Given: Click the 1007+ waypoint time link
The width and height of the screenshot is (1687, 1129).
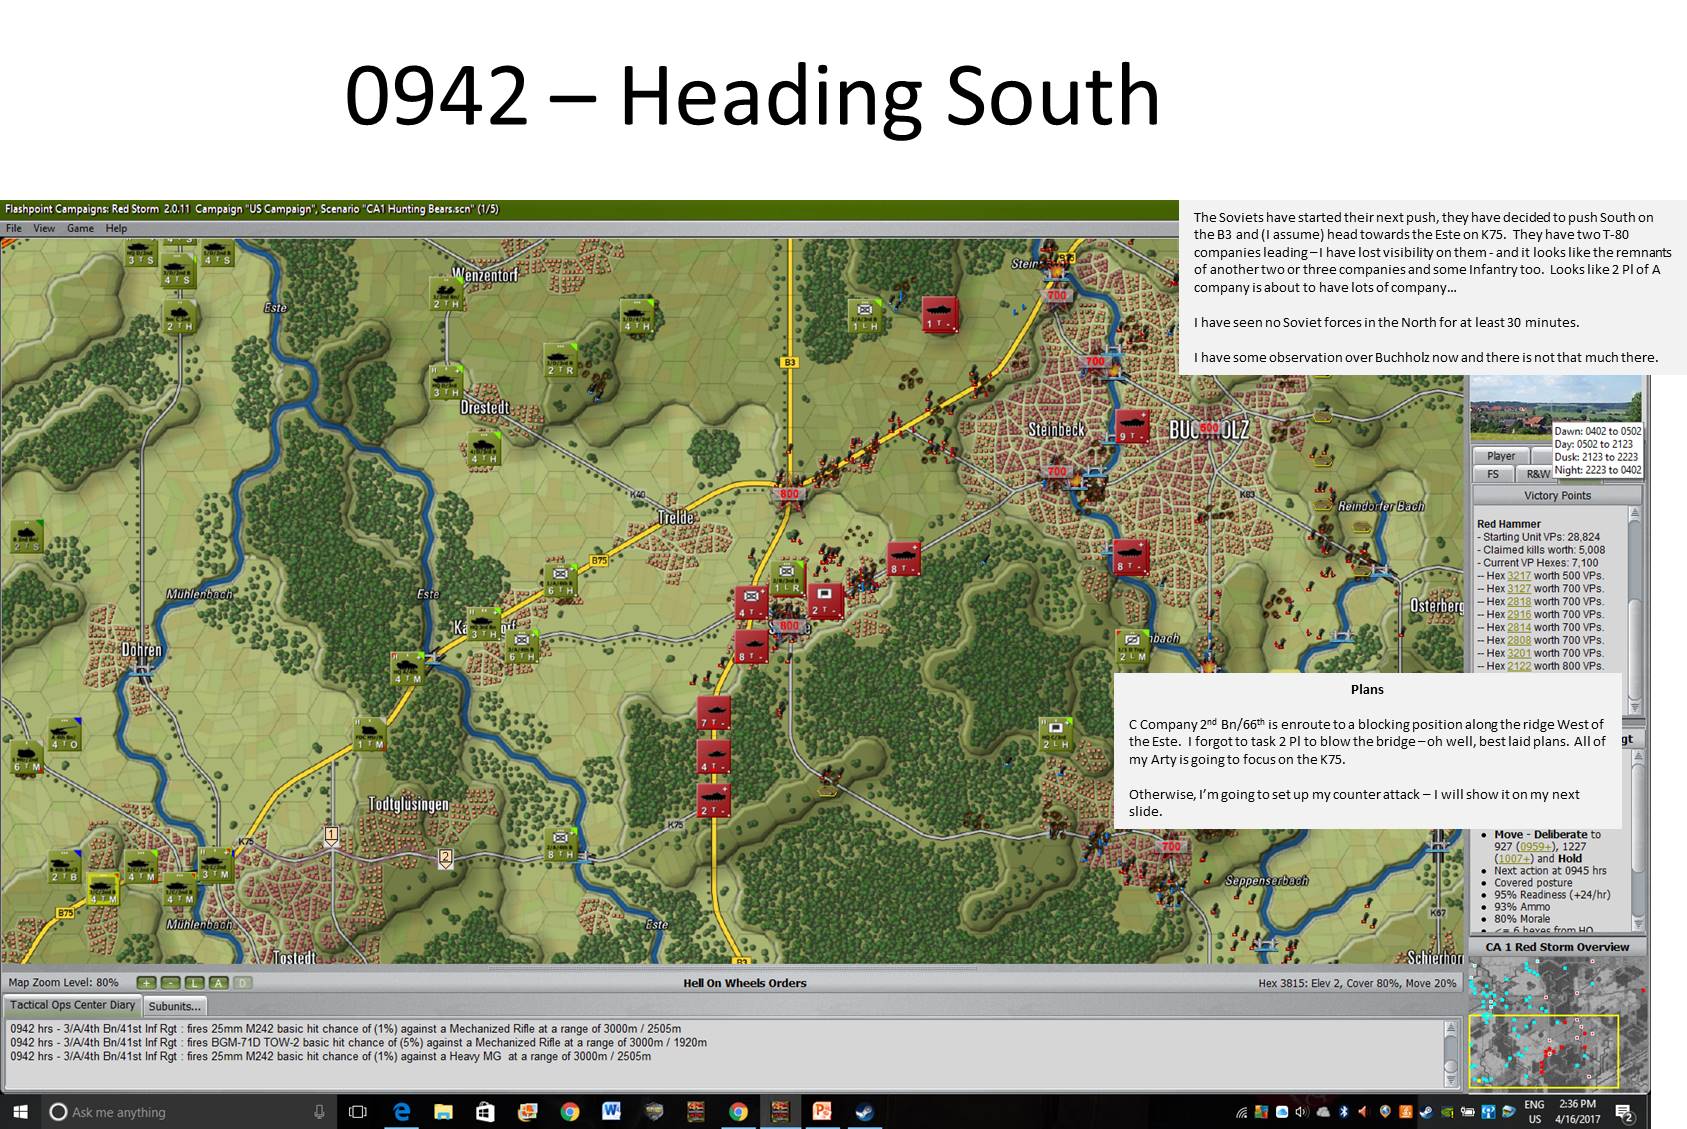Looking at the screenshot, I should [1514, 859].
